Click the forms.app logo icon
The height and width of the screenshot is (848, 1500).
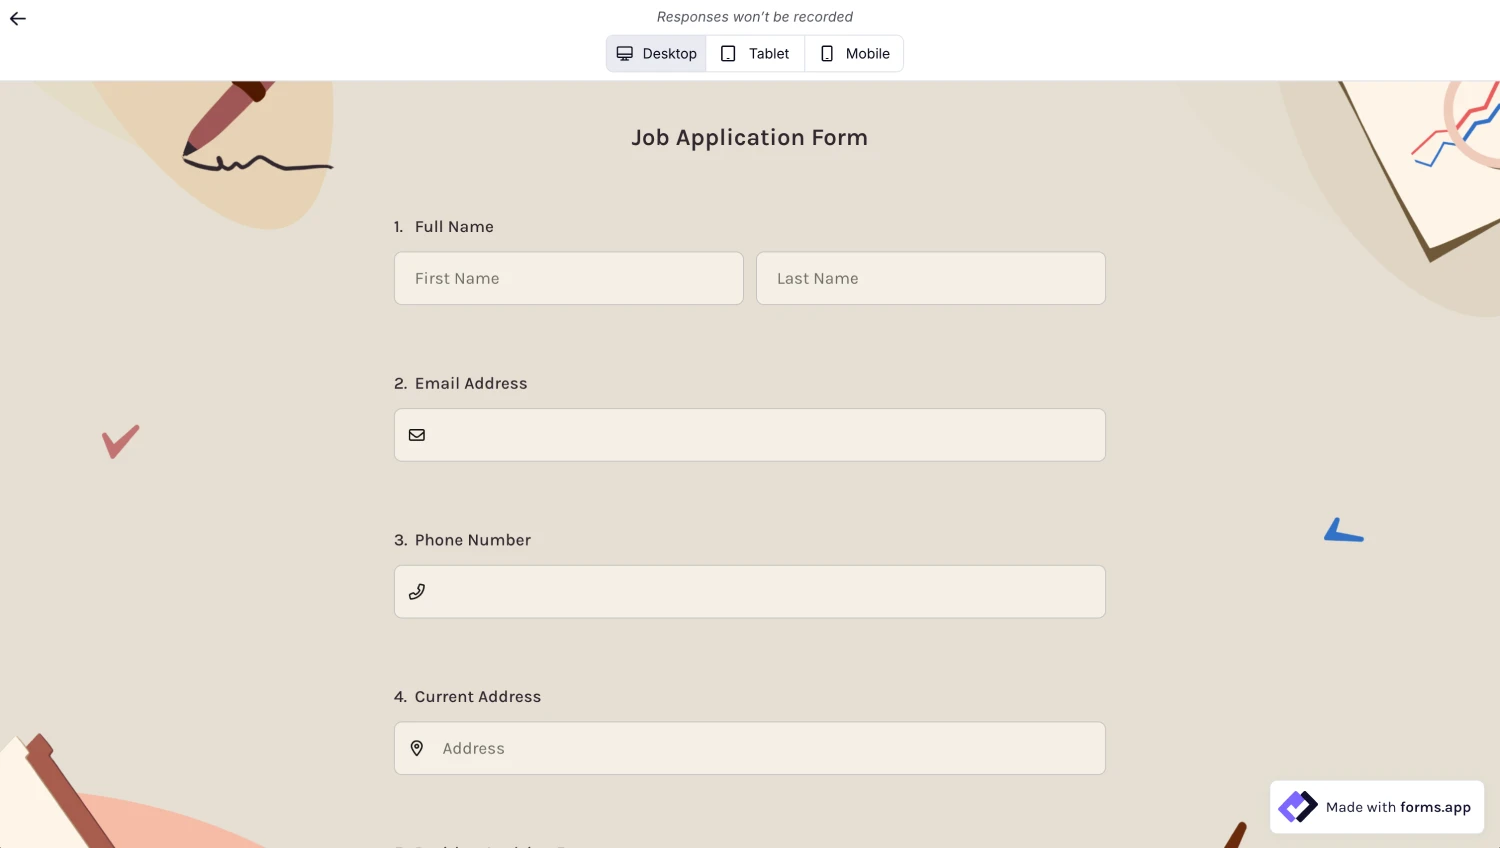click(x=1298, y=807)
